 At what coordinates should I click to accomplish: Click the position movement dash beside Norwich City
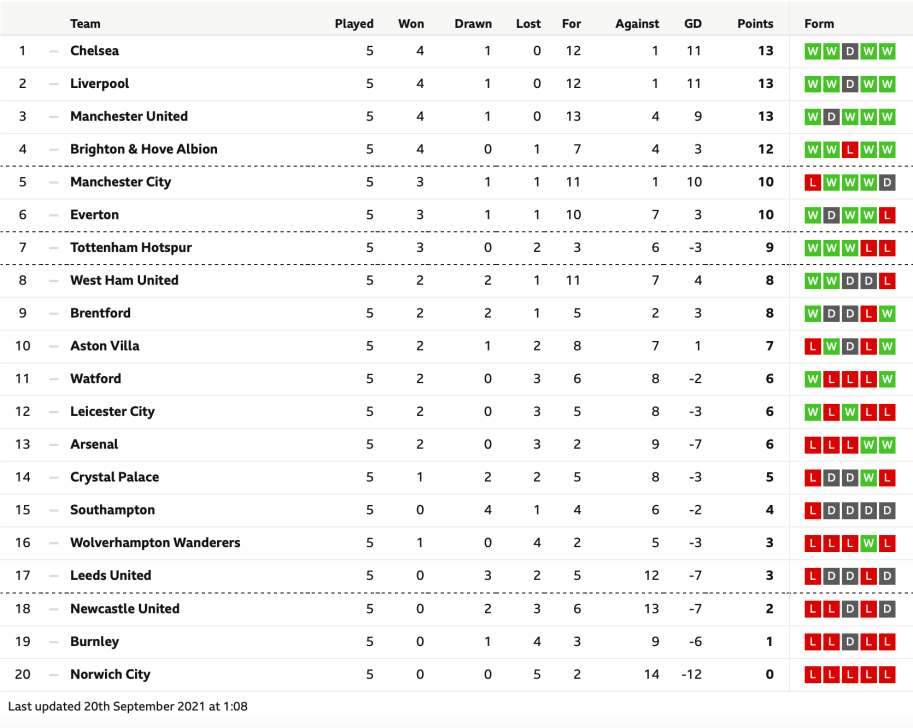(54, 674)
